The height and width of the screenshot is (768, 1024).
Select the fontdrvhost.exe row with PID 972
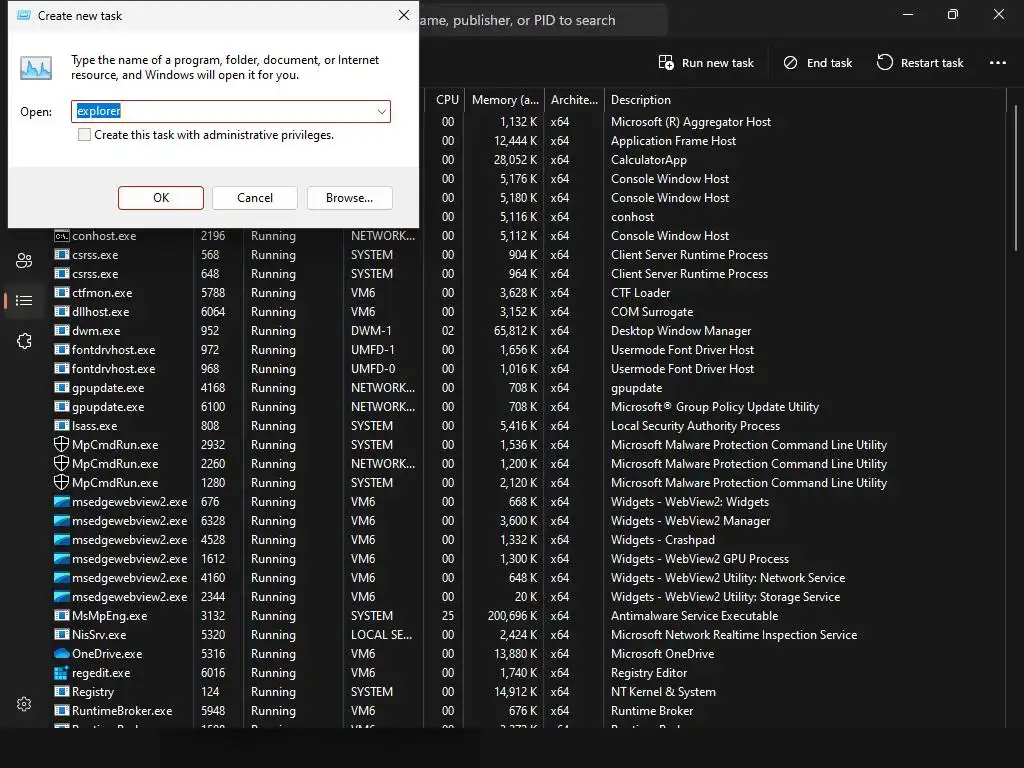(529, 350)
